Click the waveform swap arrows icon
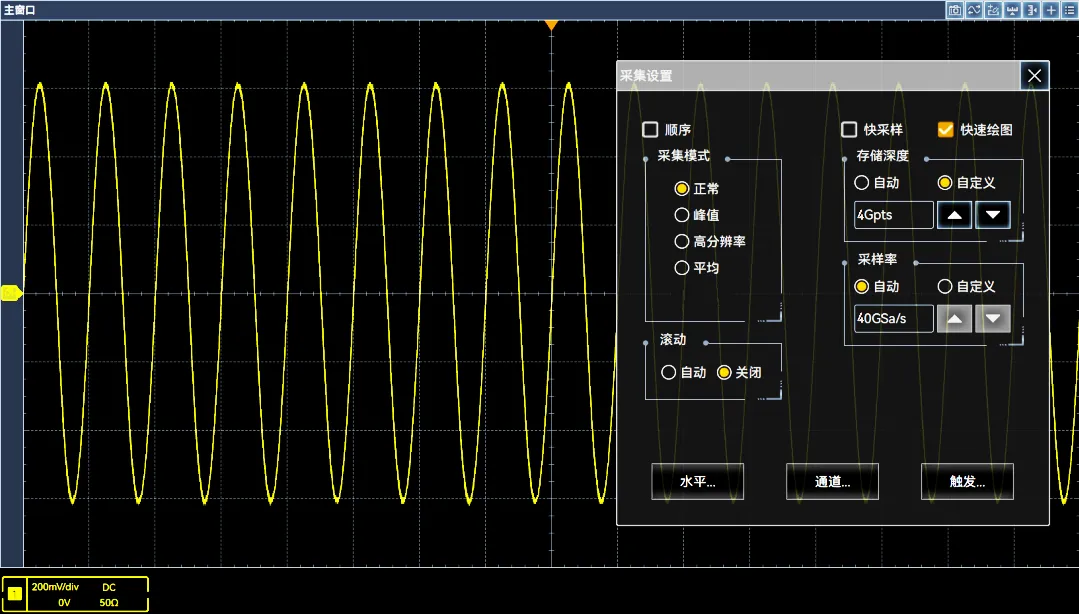The height and width of the screenshot is (614, 1079). pyautogui.click(x=974, y=10)
